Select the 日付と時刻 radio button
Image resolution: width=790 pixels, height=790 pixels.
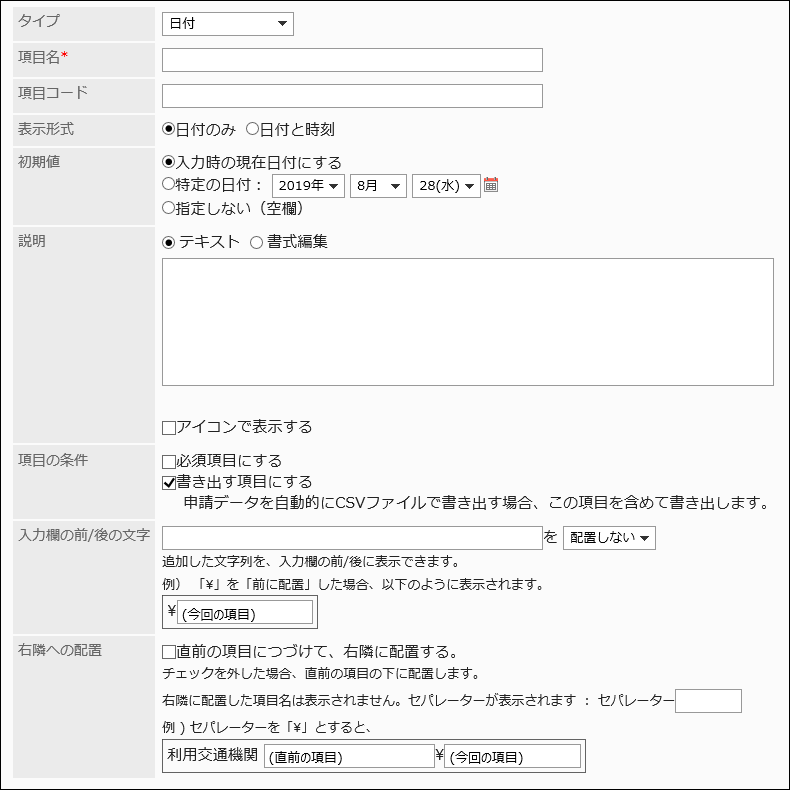(x=252, y=129)
